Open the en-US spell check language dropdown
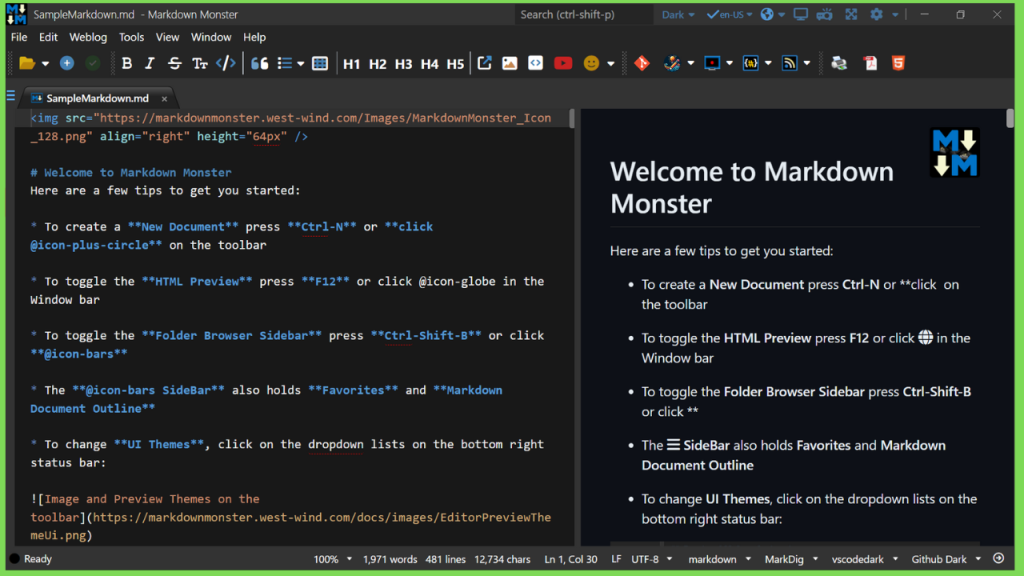 729,14
